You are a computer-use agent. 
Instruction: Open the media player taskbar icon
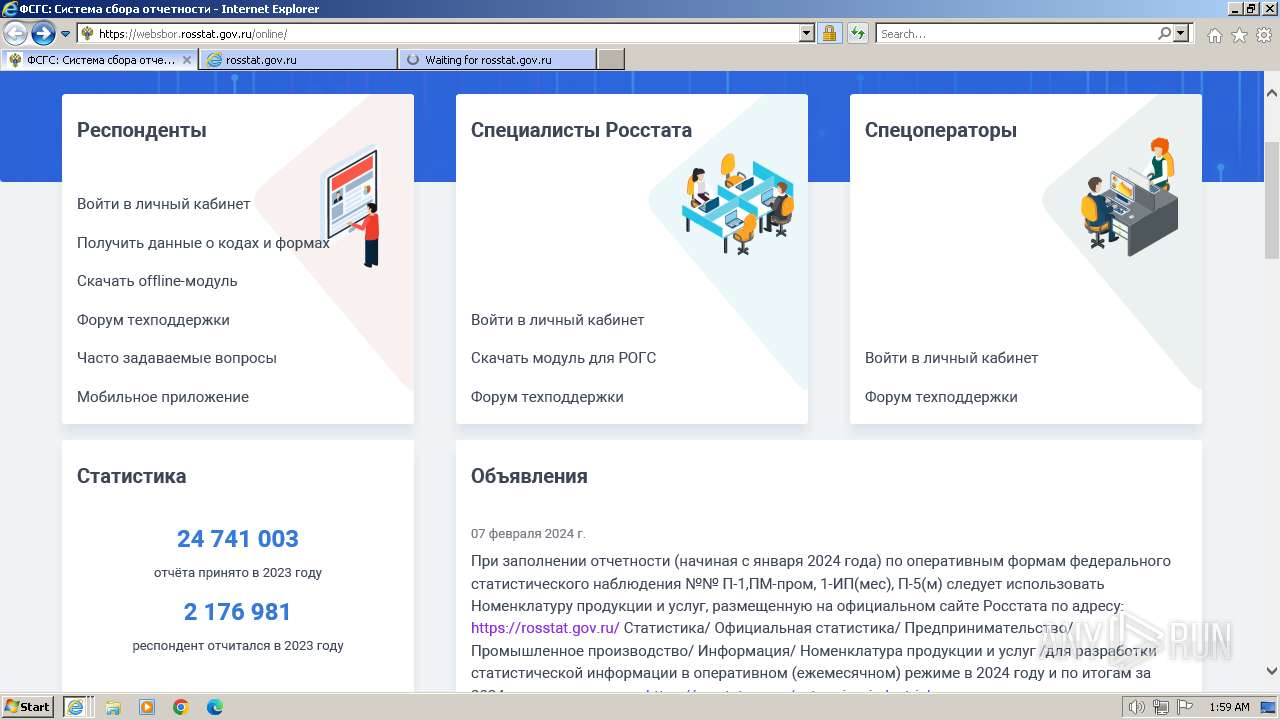[x=147, y=707]
